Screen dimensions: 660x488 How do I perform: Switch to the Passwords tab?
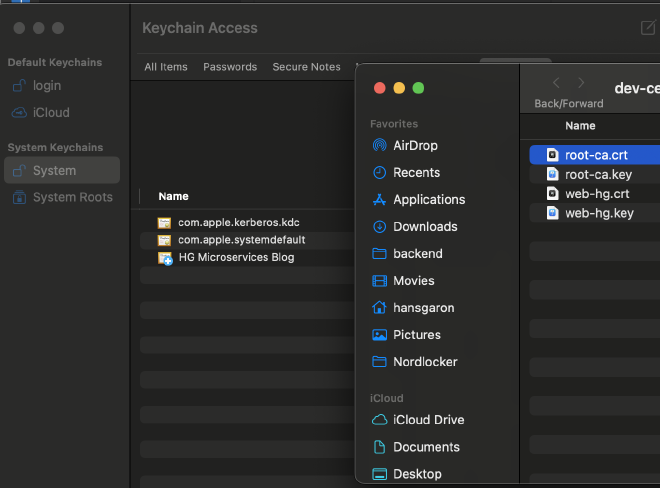coord(230,67)
